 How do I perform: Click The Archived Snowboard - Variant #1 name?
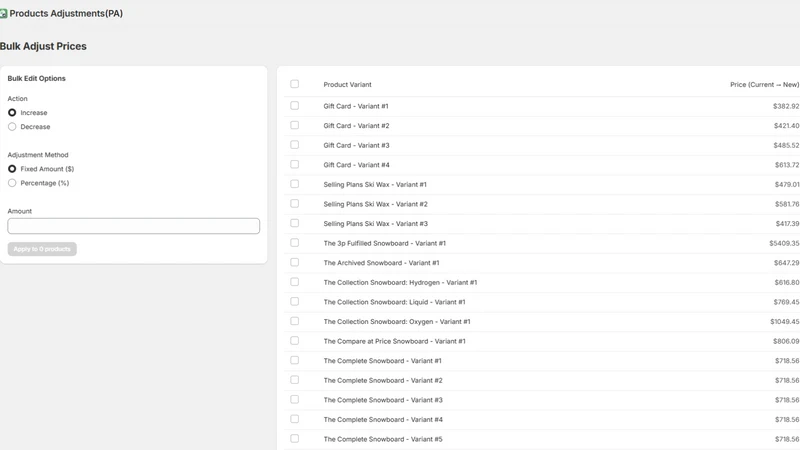(x=381, y=263)
